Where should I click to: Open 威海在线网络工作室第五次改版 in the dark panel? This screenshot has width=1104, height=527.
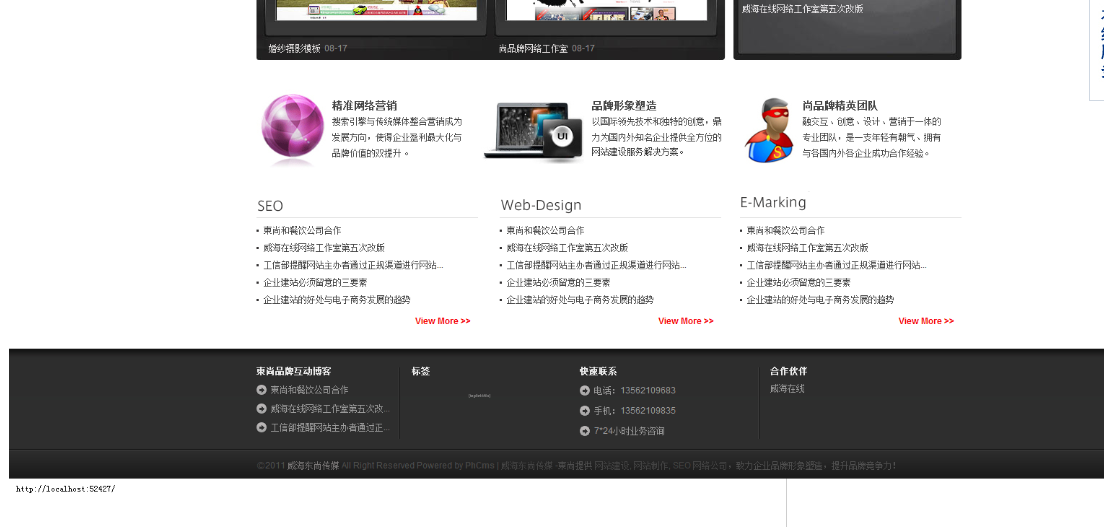(x=802, y=9)
